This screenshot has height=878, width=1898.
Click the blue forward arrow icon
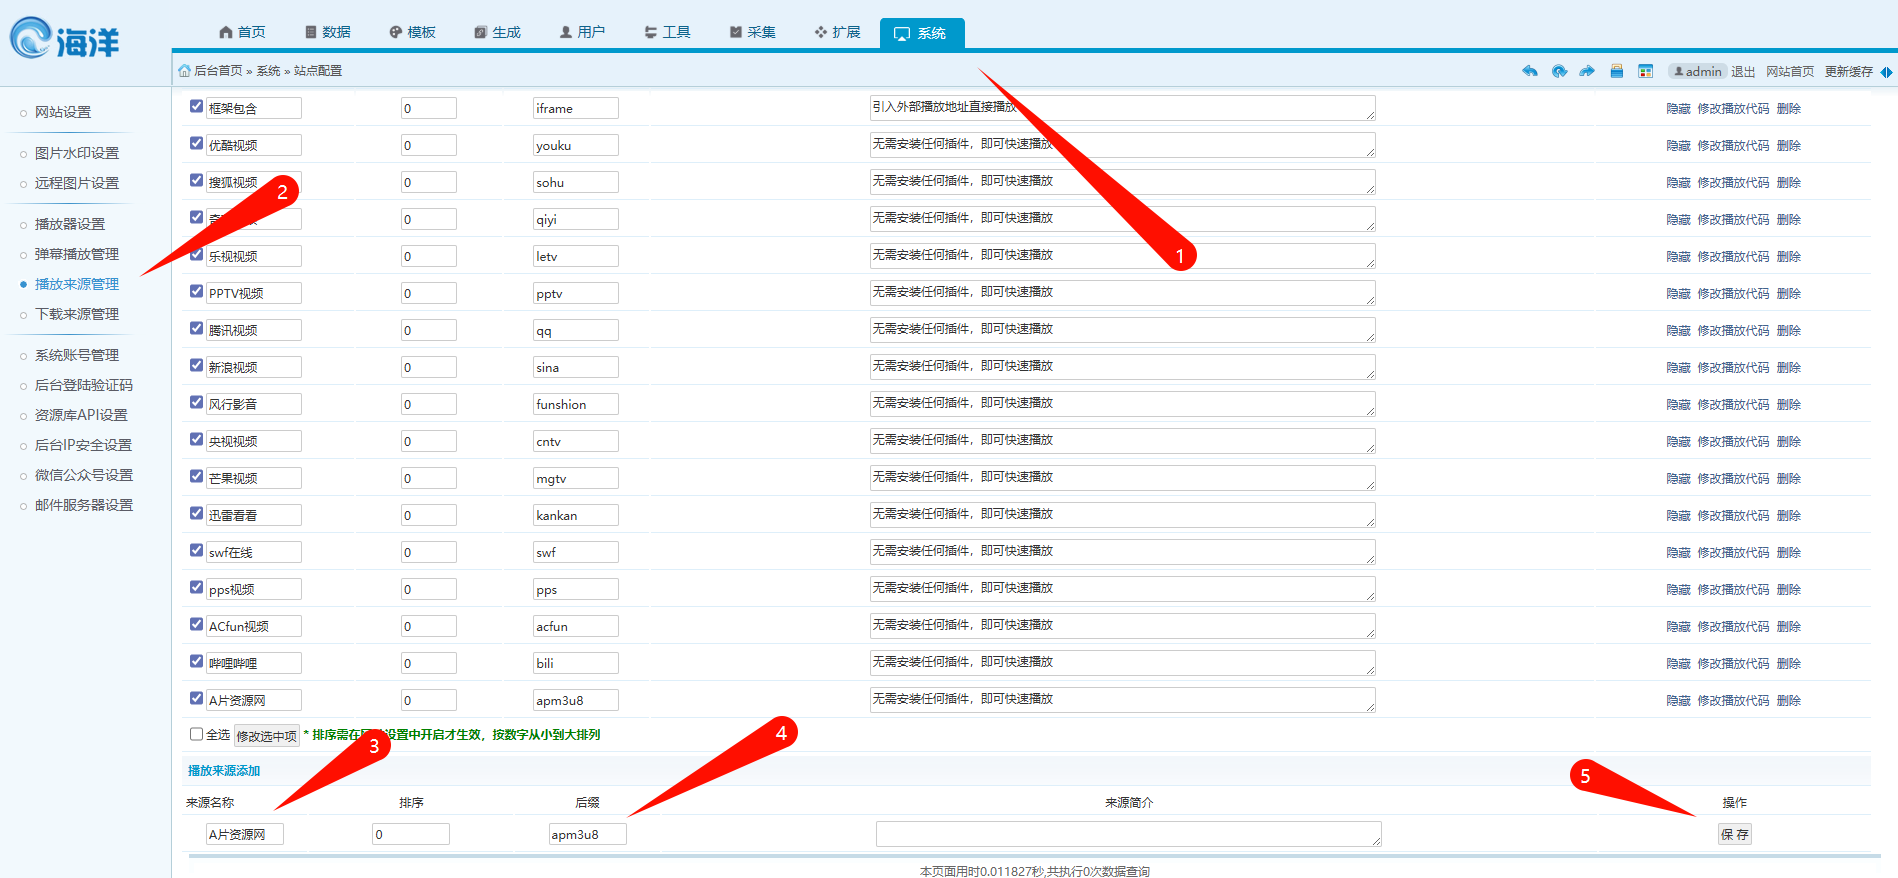click(x=1587, y=71)
